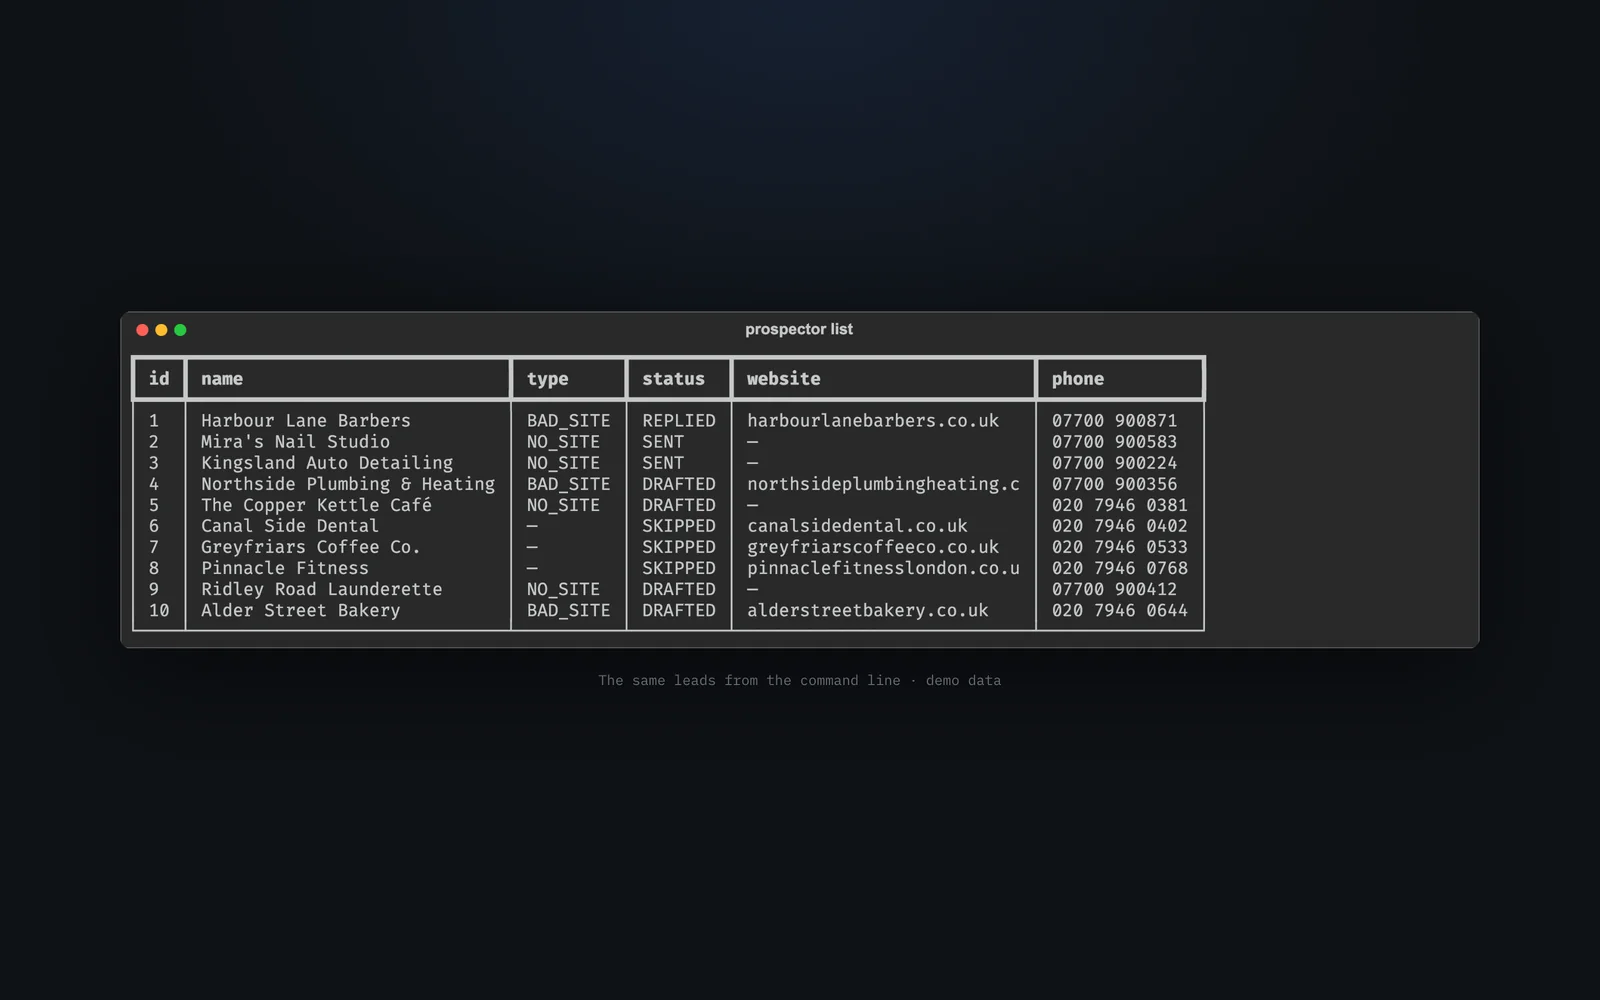
Task: Select 'Harbour Lane Barbers' name cell
Action: pyautogui.click(x=306, y=421)
